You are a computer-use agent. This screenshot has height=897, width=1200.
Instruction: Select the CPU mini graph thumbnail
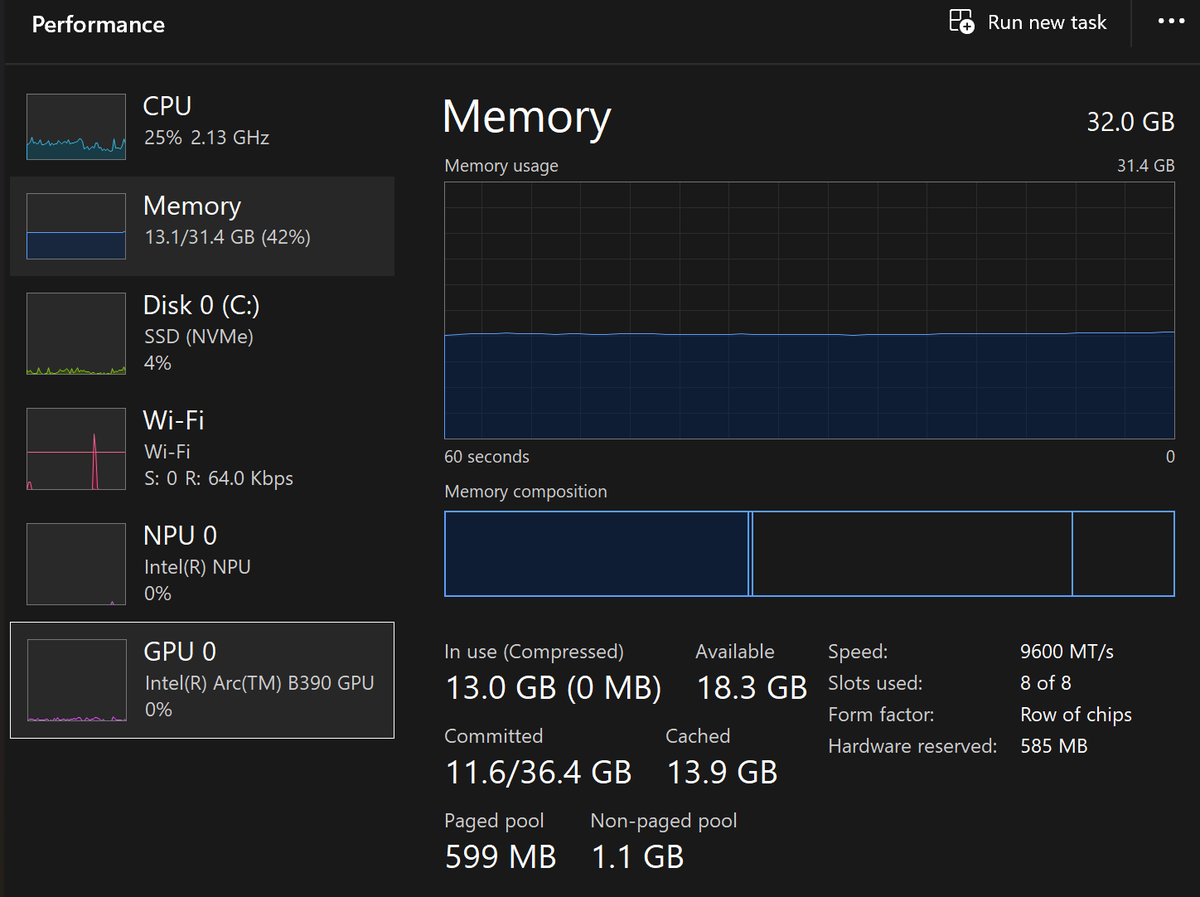(76, 127)
